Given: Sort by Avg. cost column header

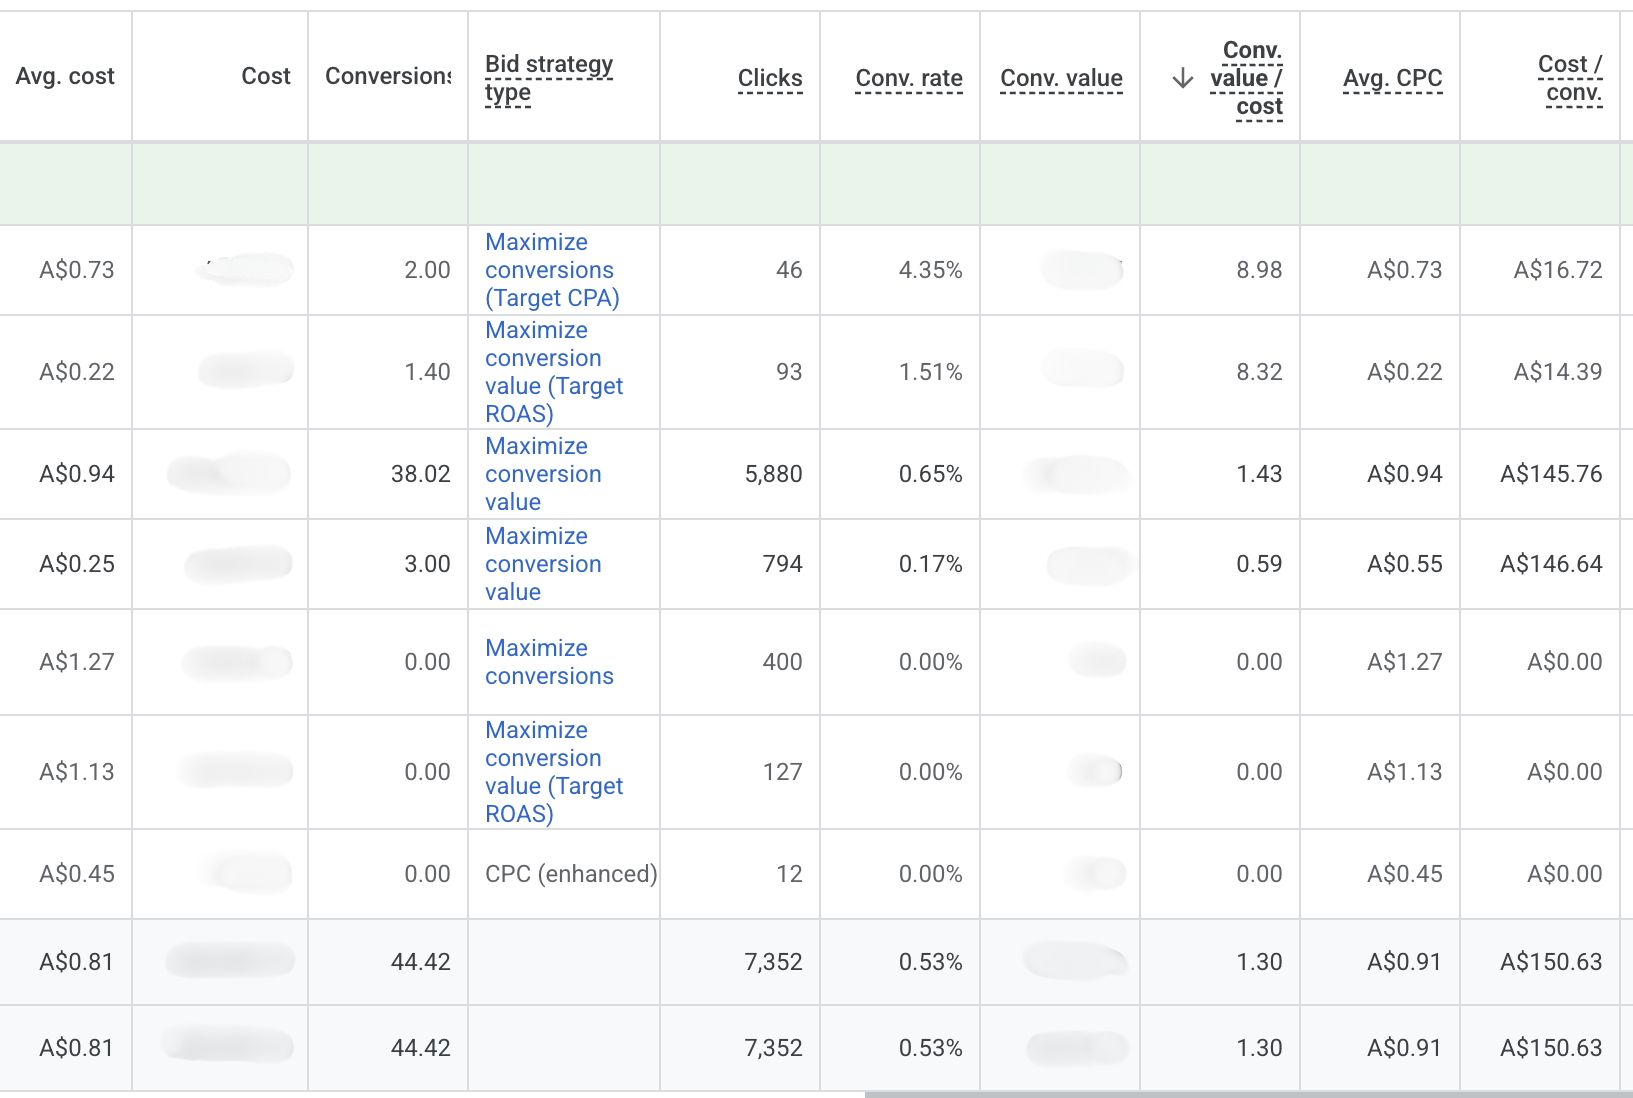Looking at the screenshot, I should (65, 76).
